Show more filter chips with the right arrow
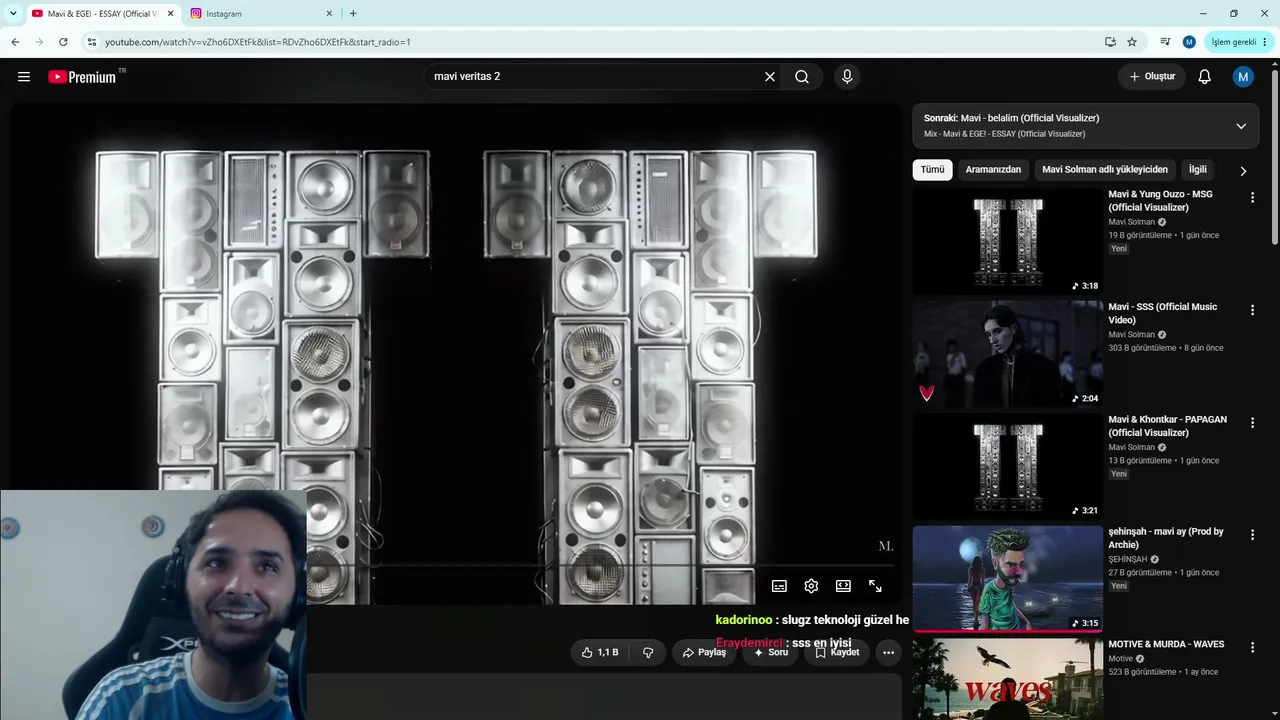The image size is (1280, 720). 1243,171
